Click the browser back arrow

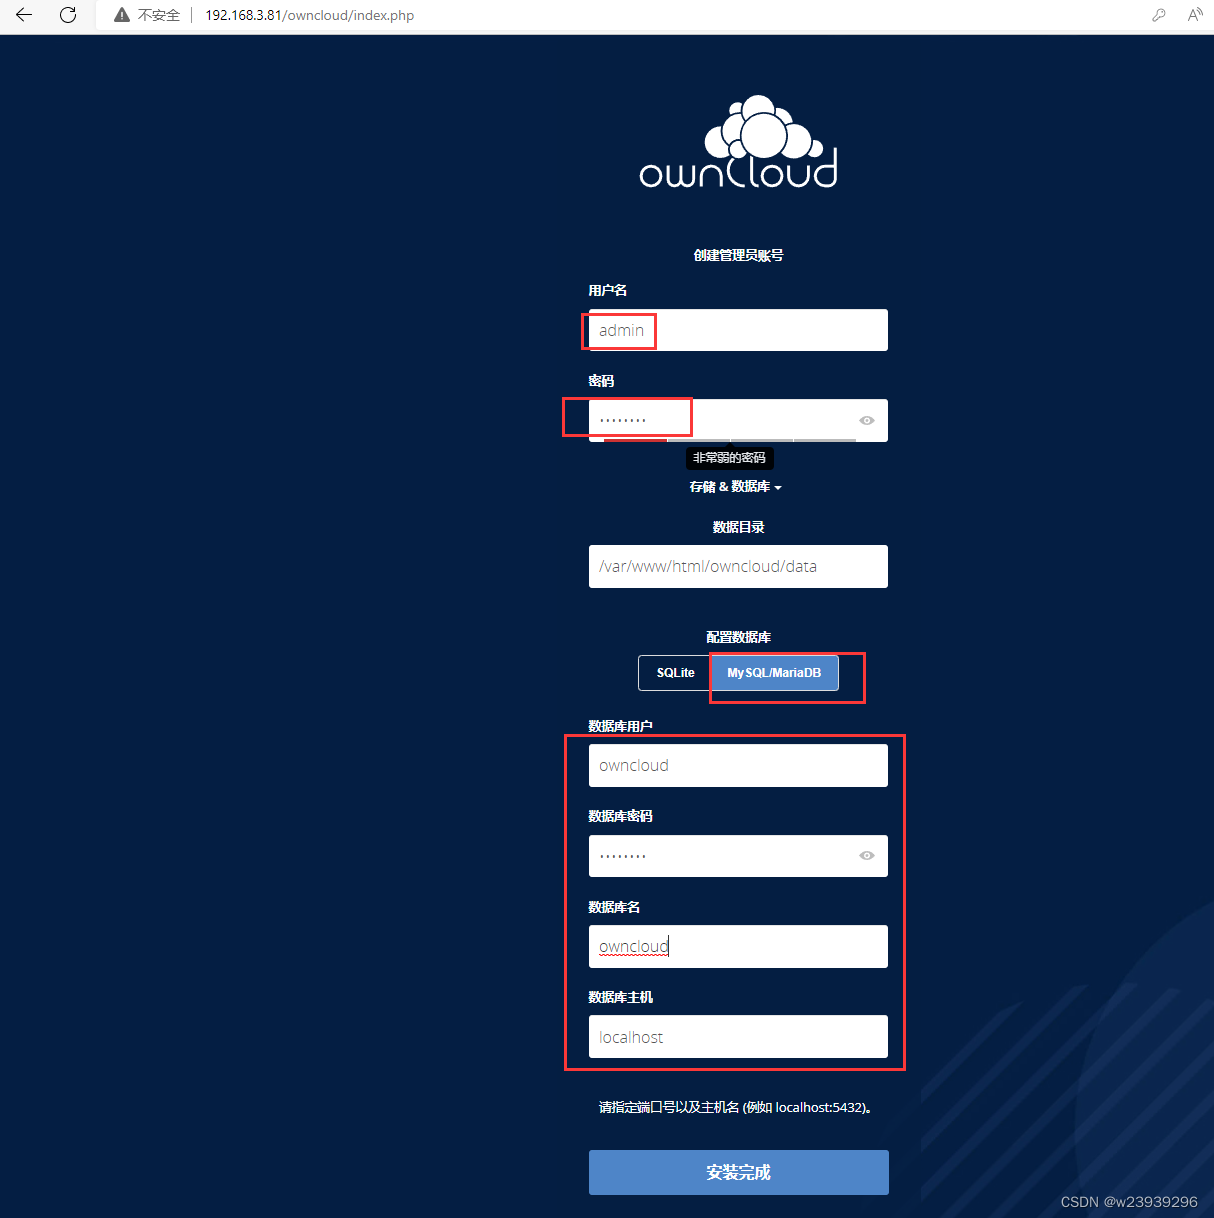click(x=24, y=15)
